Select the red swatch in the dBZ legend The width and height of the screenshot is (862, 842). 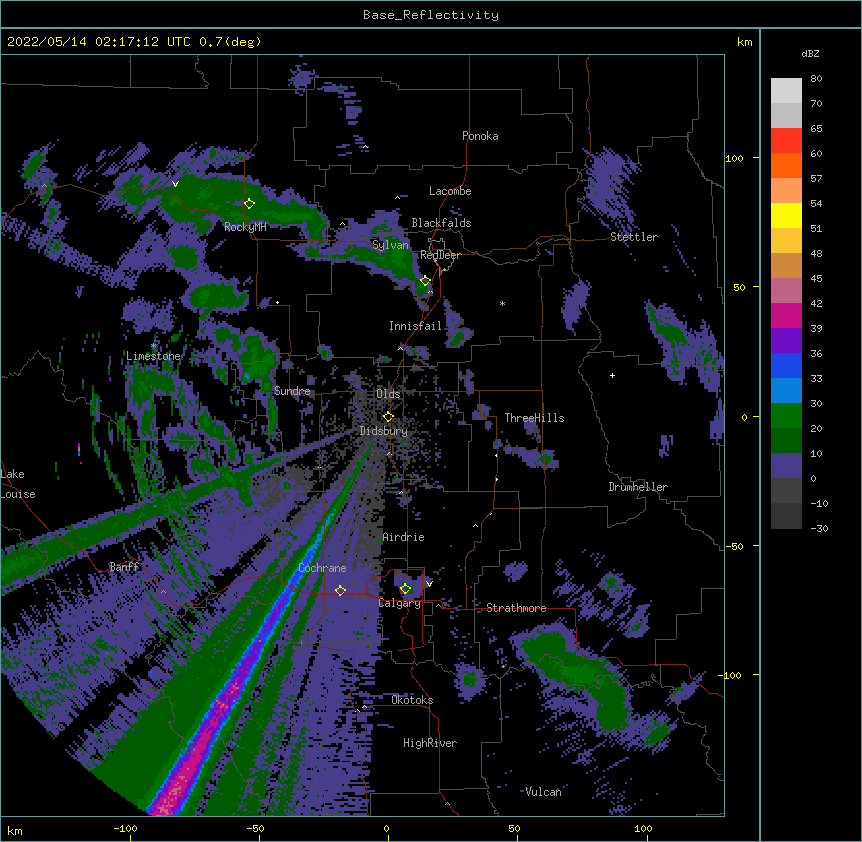pos(786,141)
